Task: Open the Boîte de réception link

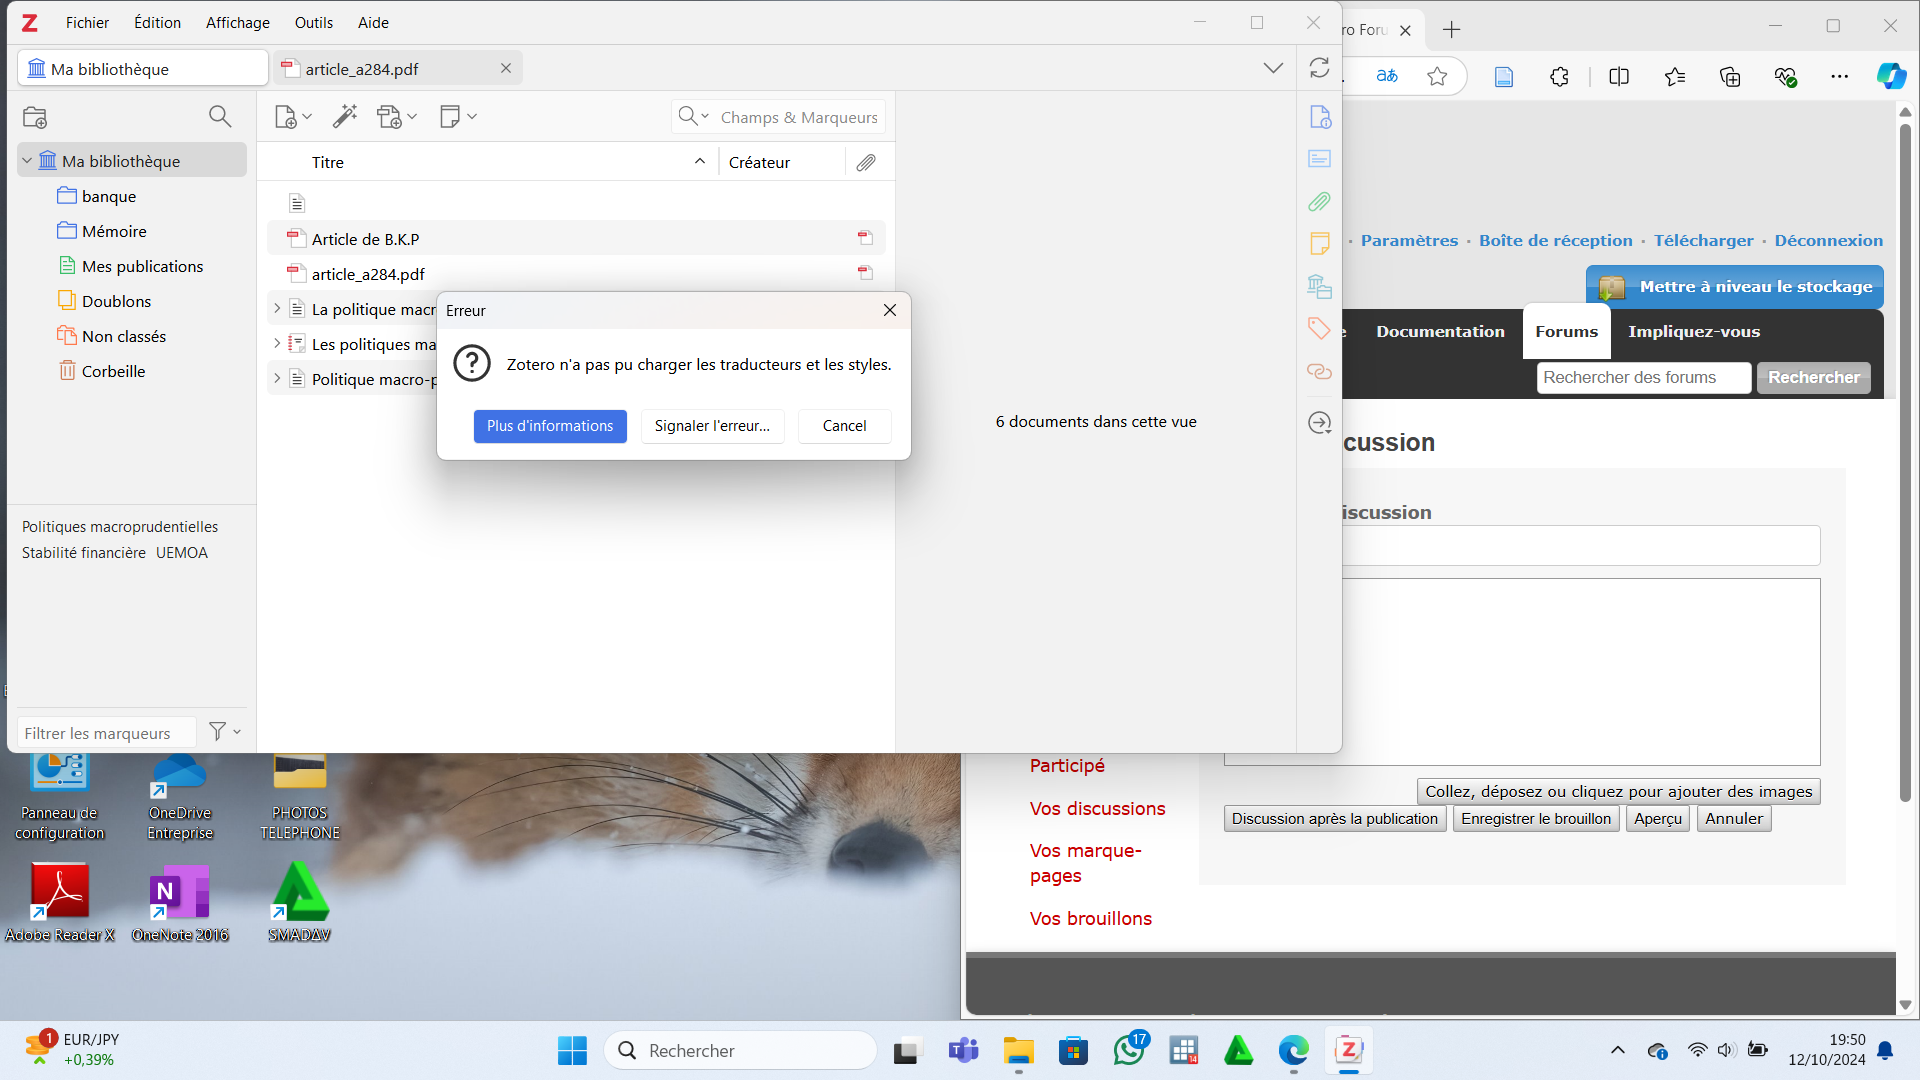Action: tap(1556, 241)
